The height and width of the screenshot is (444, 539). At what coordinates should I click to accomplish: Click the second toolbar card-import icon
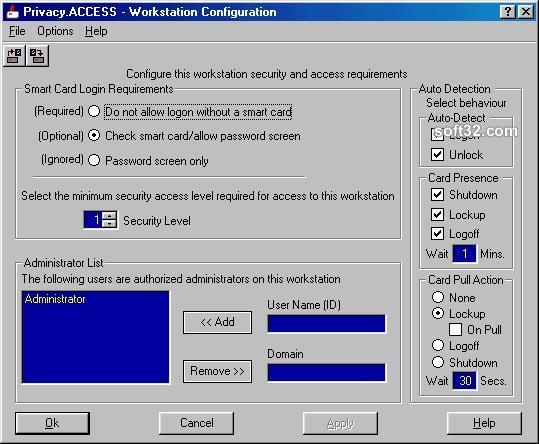[x=37, y=56]
